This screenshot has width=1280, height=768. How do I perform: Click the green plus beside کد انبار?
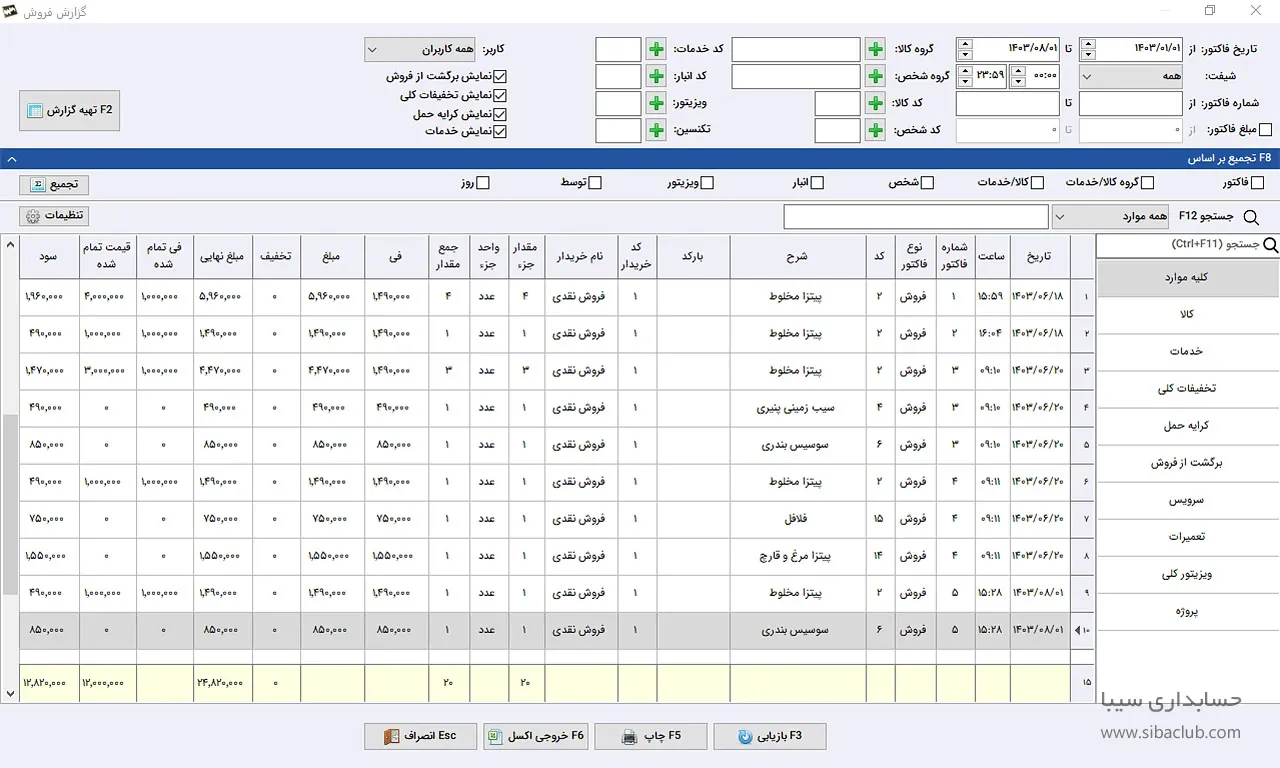pos(656,77)
